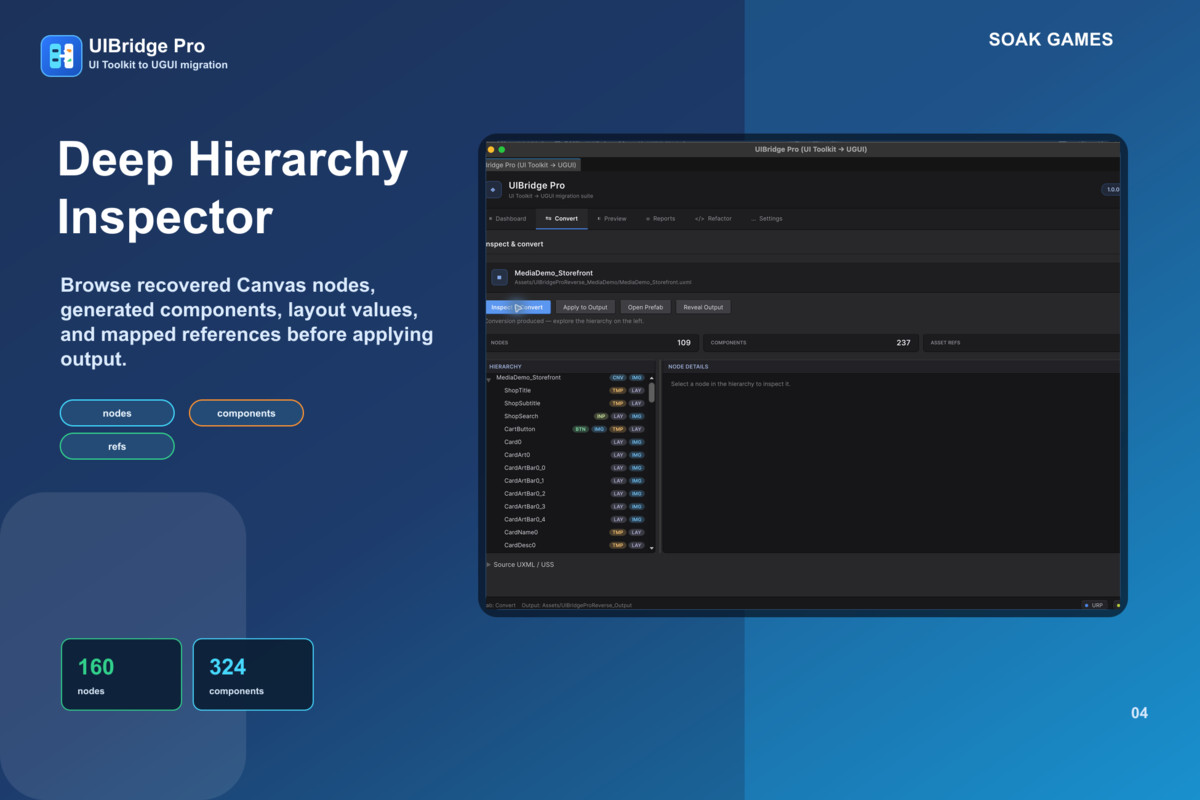Click the Apply to Output button

(585, 307)
